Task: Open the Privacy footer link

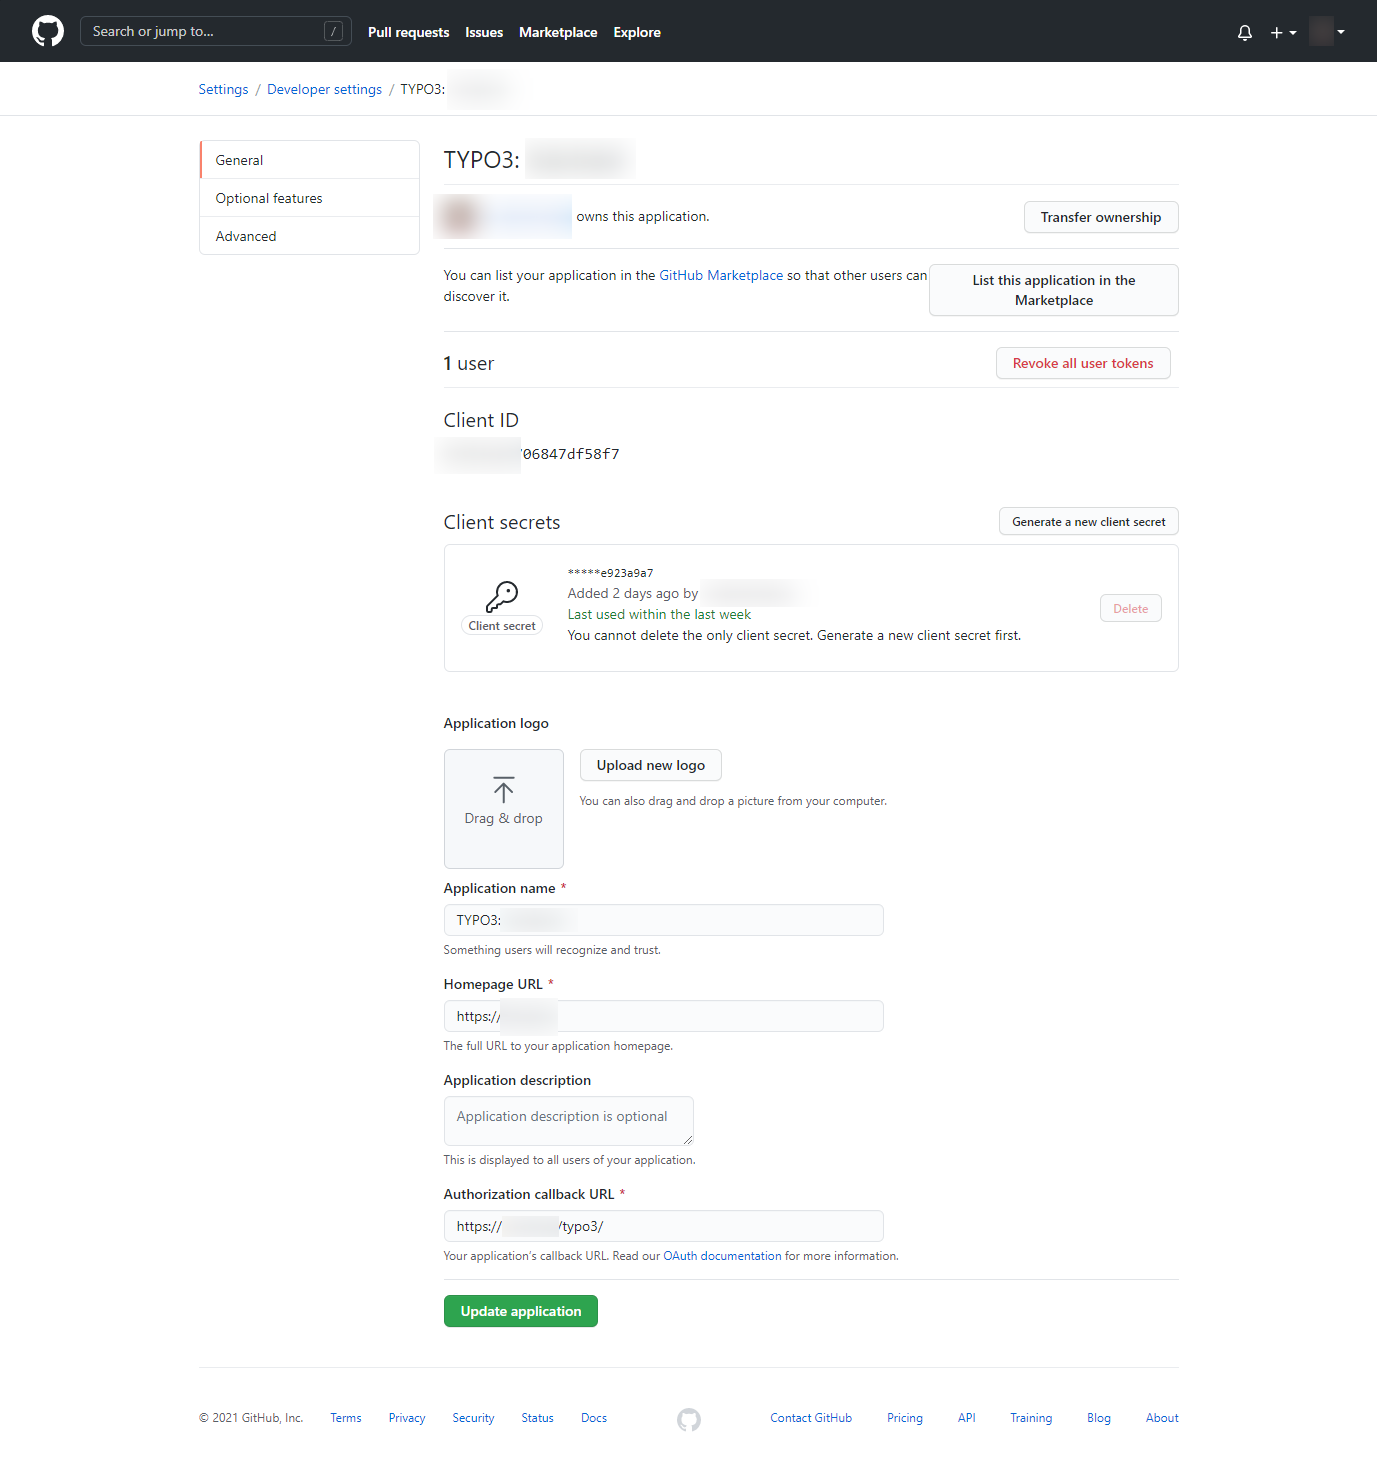Action: pos(407,1418)
